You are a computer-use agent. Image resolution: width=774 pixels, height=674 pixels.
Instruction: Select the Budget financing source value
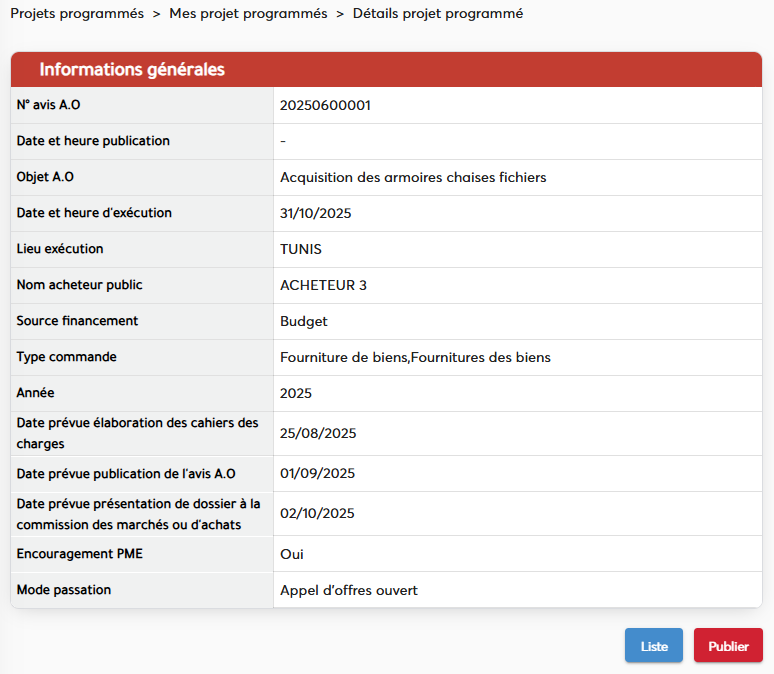(304, 321)
